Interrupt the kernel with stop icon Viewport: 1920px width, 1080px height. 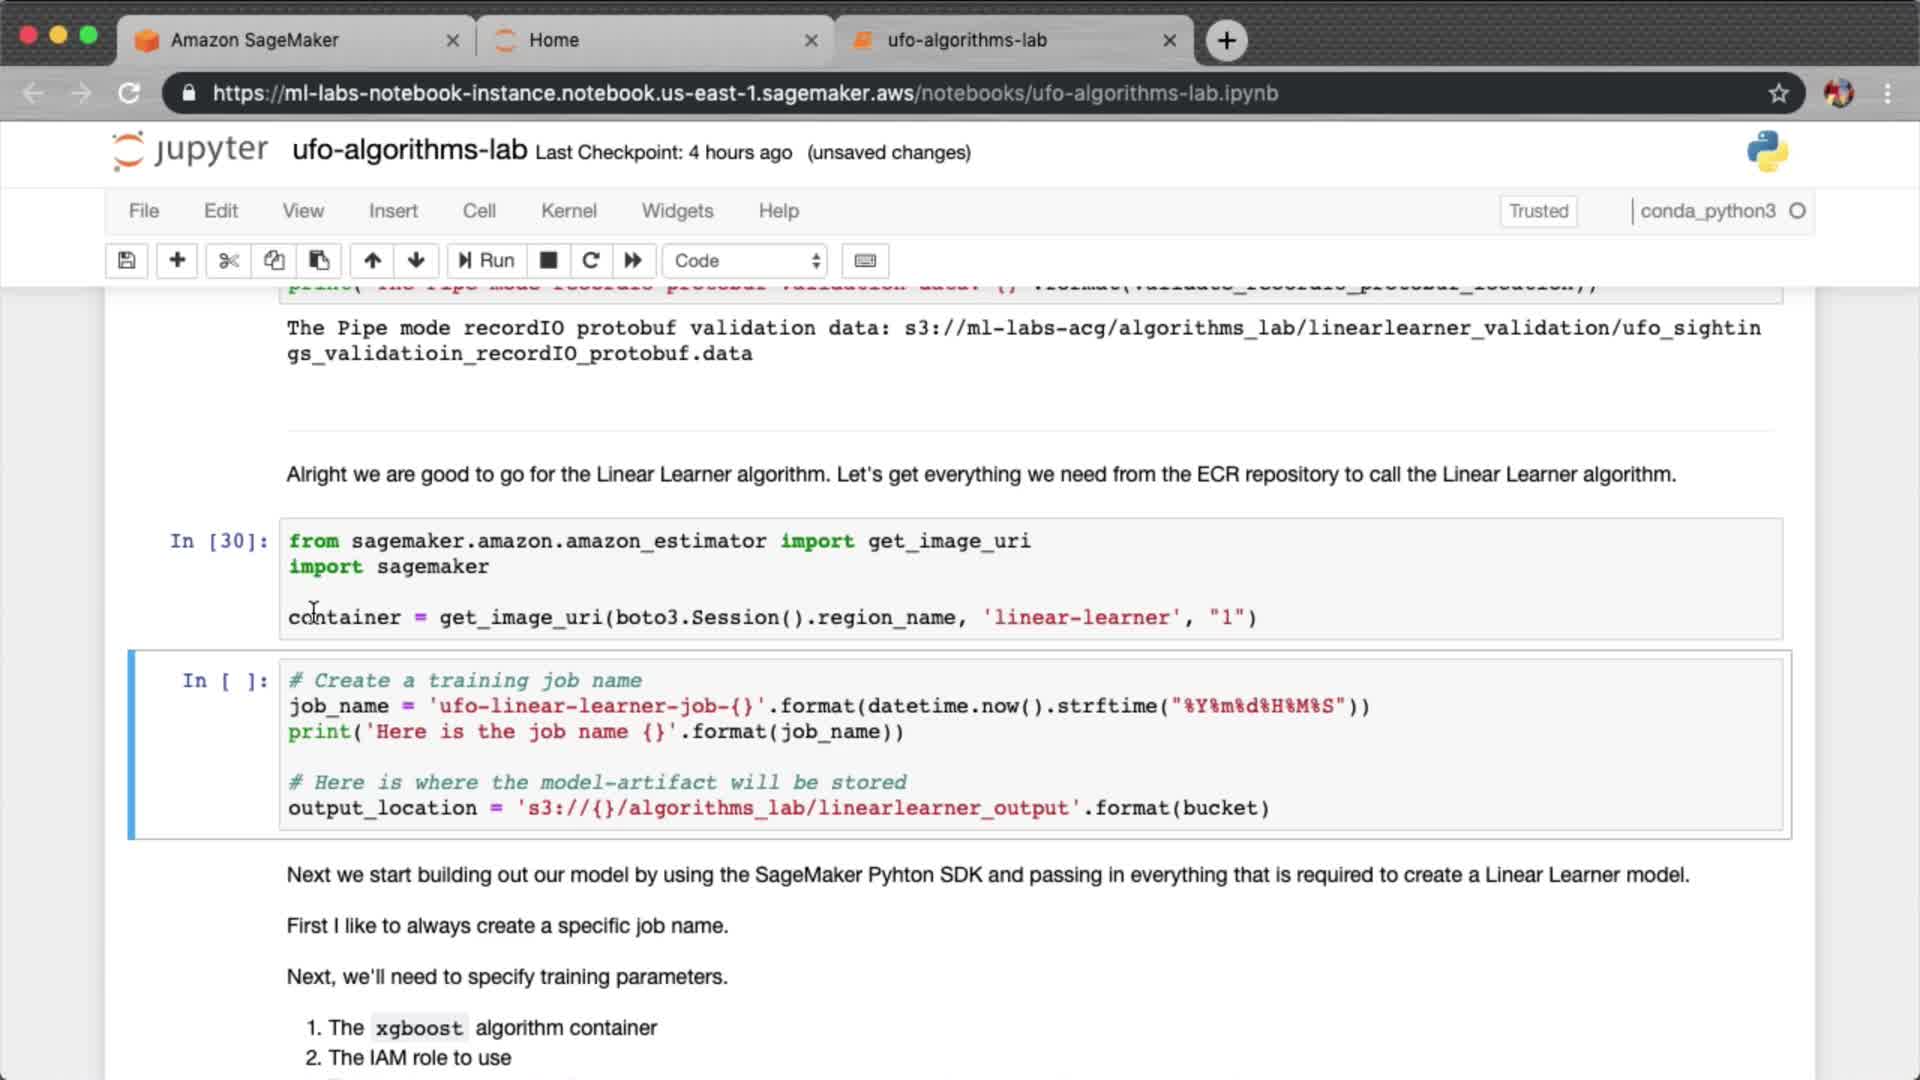coord(548,261)
